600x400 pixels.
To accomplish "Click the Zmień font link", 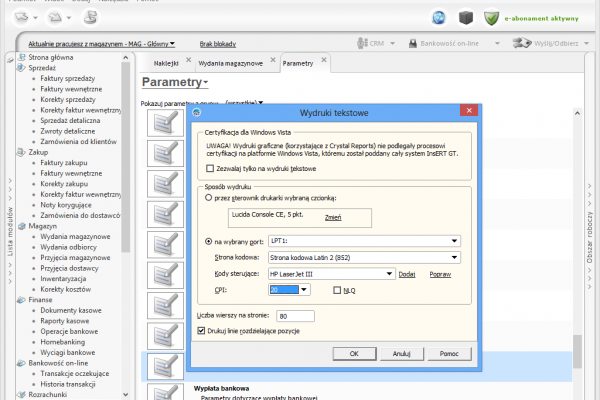I will pyautogui.click(x=333, y=216).
